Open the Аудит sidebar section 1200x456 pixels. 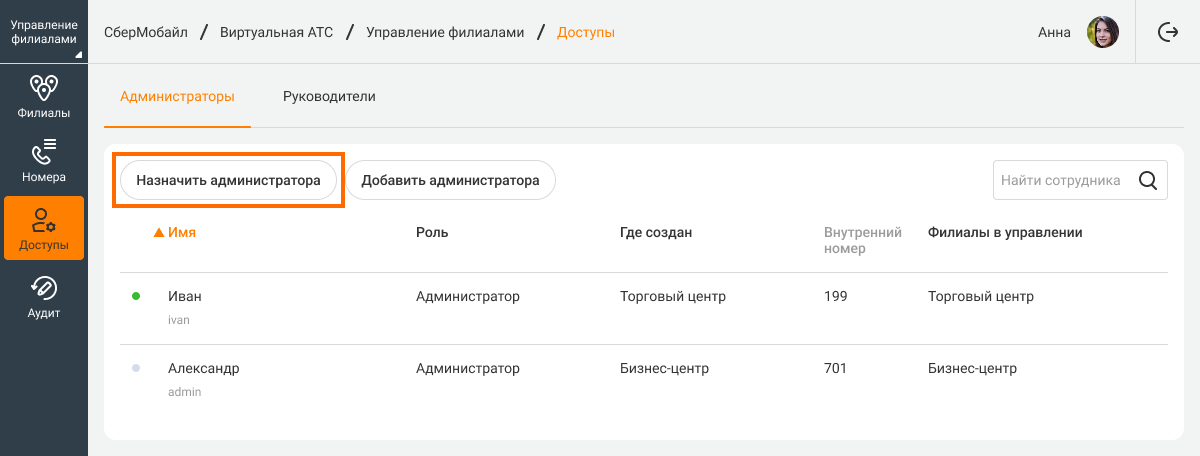point(43,289)
